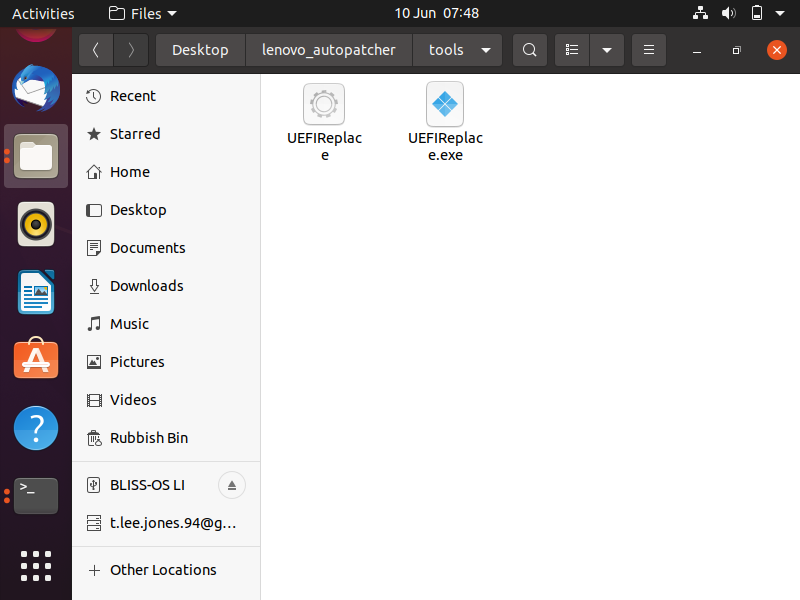Screen dimensions: 800x600
Task: Click the network icon in top bar
Action: (x=700, y=13)
